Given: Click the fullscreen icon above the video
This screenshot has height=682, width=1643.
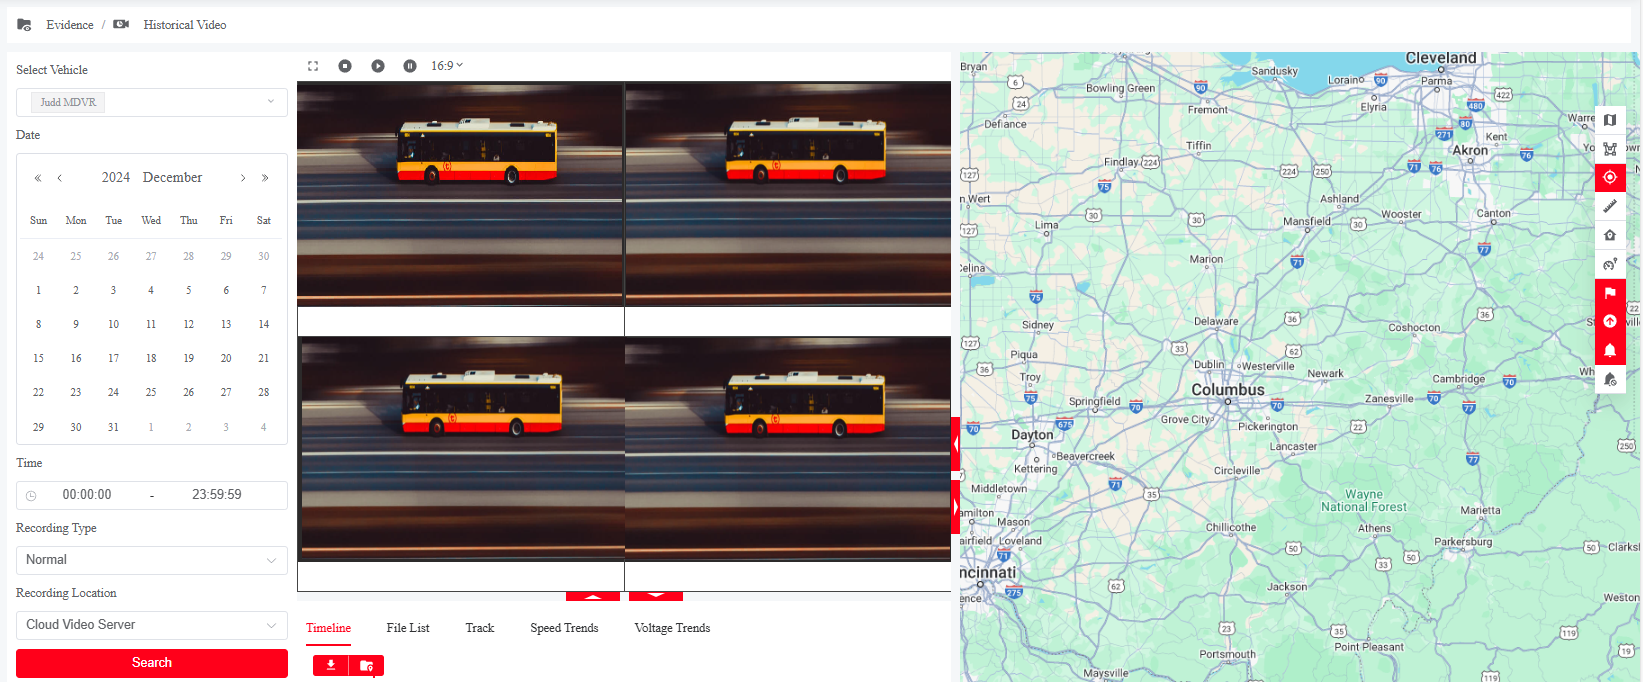Looking at the screenshot, I should coord(313,66).
